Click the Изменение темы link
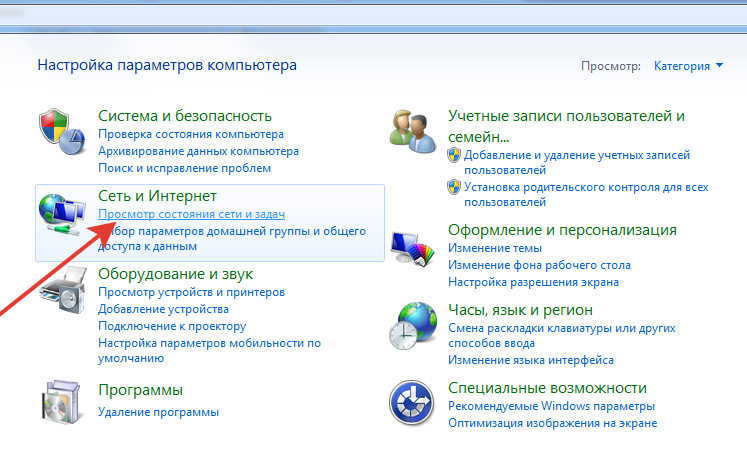Viewport: 747px width, 450px height. tap(495, 248)
